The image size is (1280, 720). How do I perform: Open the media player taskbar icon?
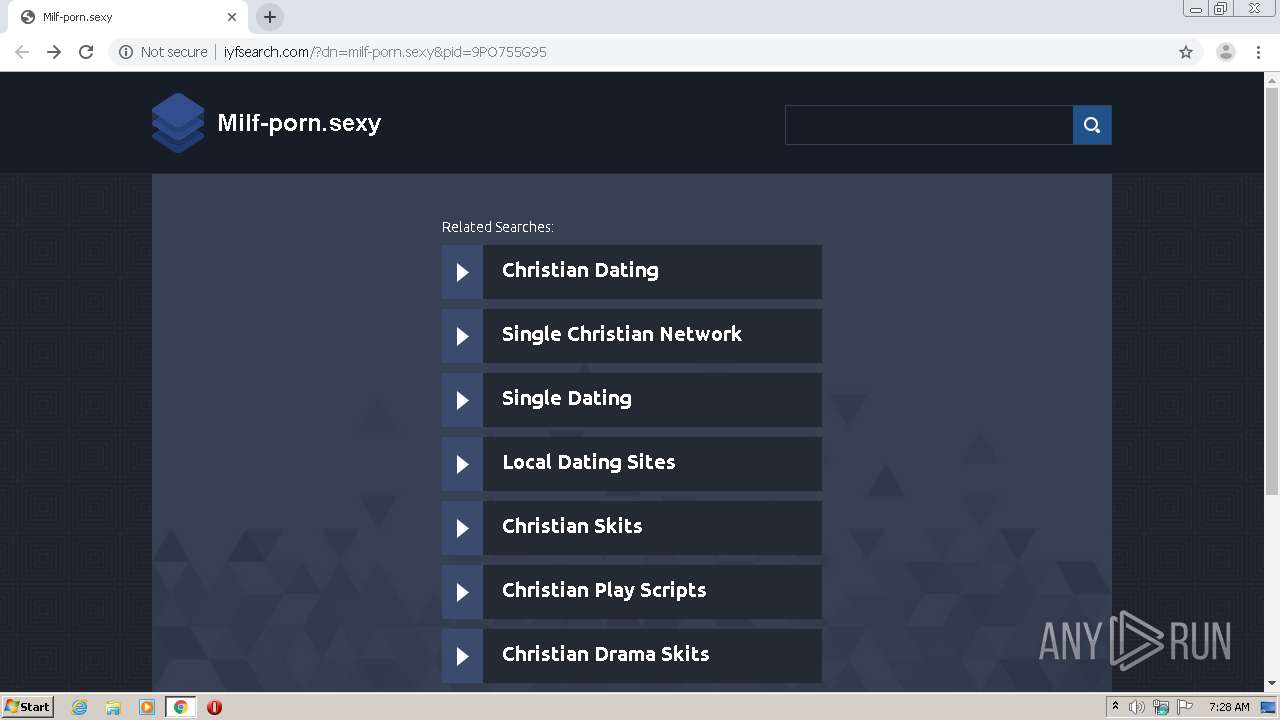pos(147,707)
